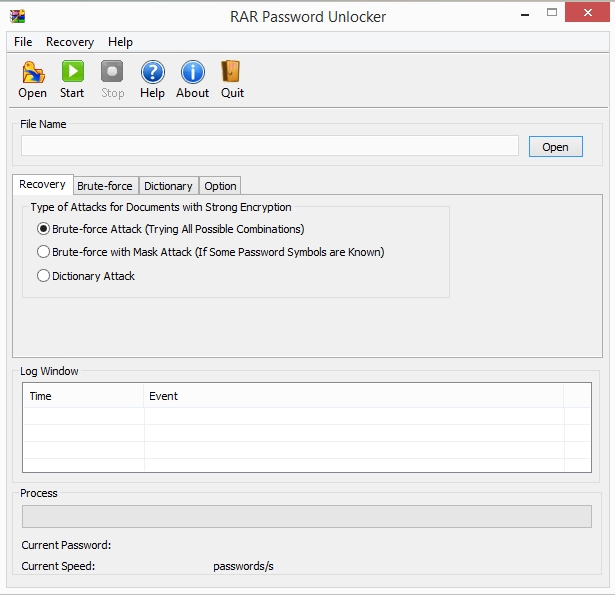Select Brute-force with Mask Attack option

click(43, 252)
